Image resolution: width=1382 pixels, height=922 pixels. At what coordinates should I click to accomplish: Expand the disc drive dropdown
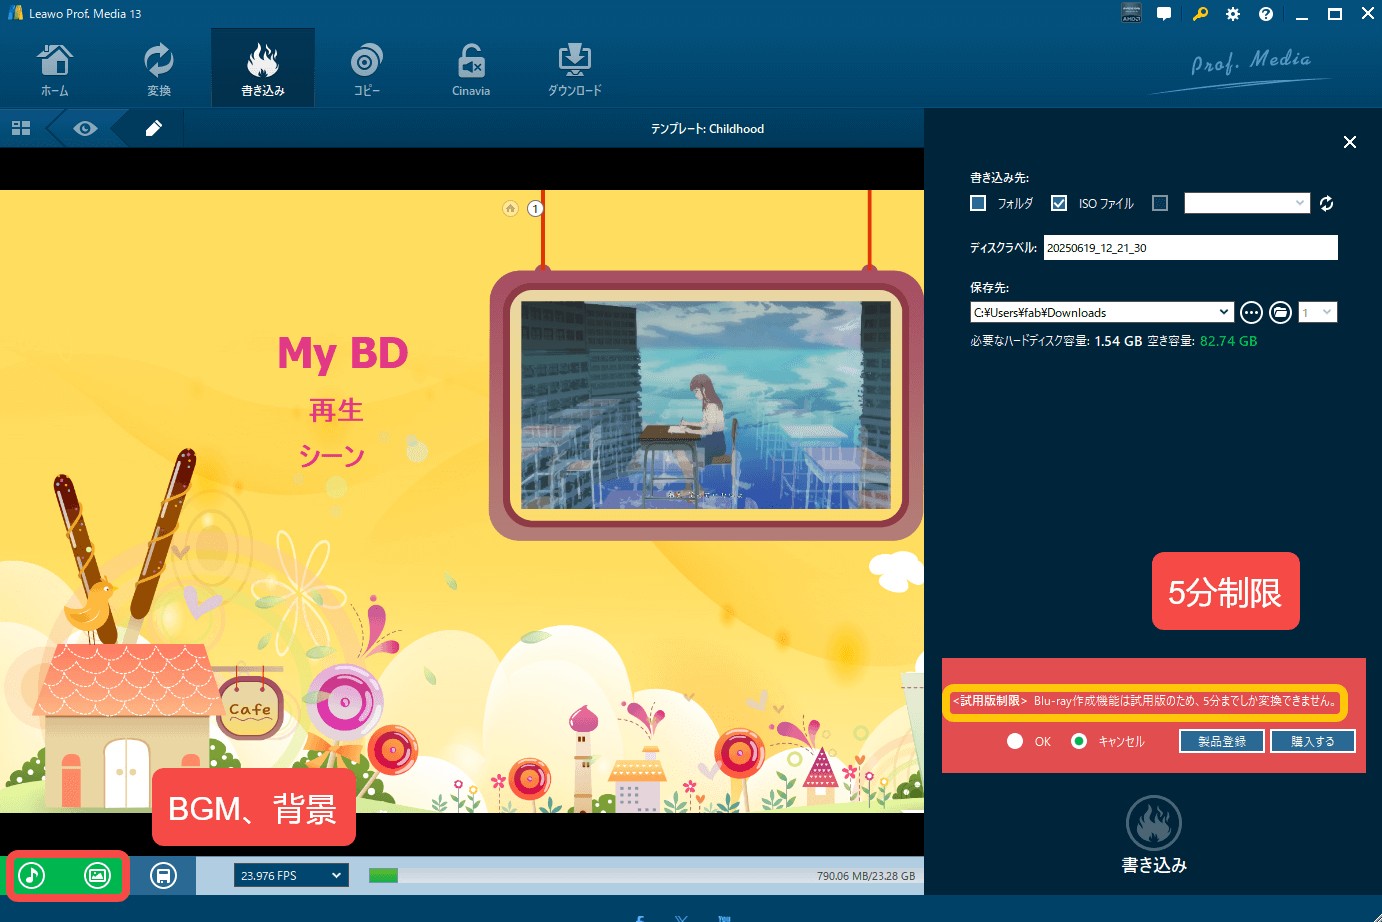(x=1247, y=203)
